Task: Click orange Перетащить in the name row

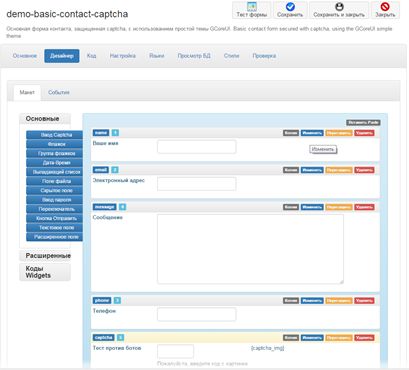Action: click(339, 133)
